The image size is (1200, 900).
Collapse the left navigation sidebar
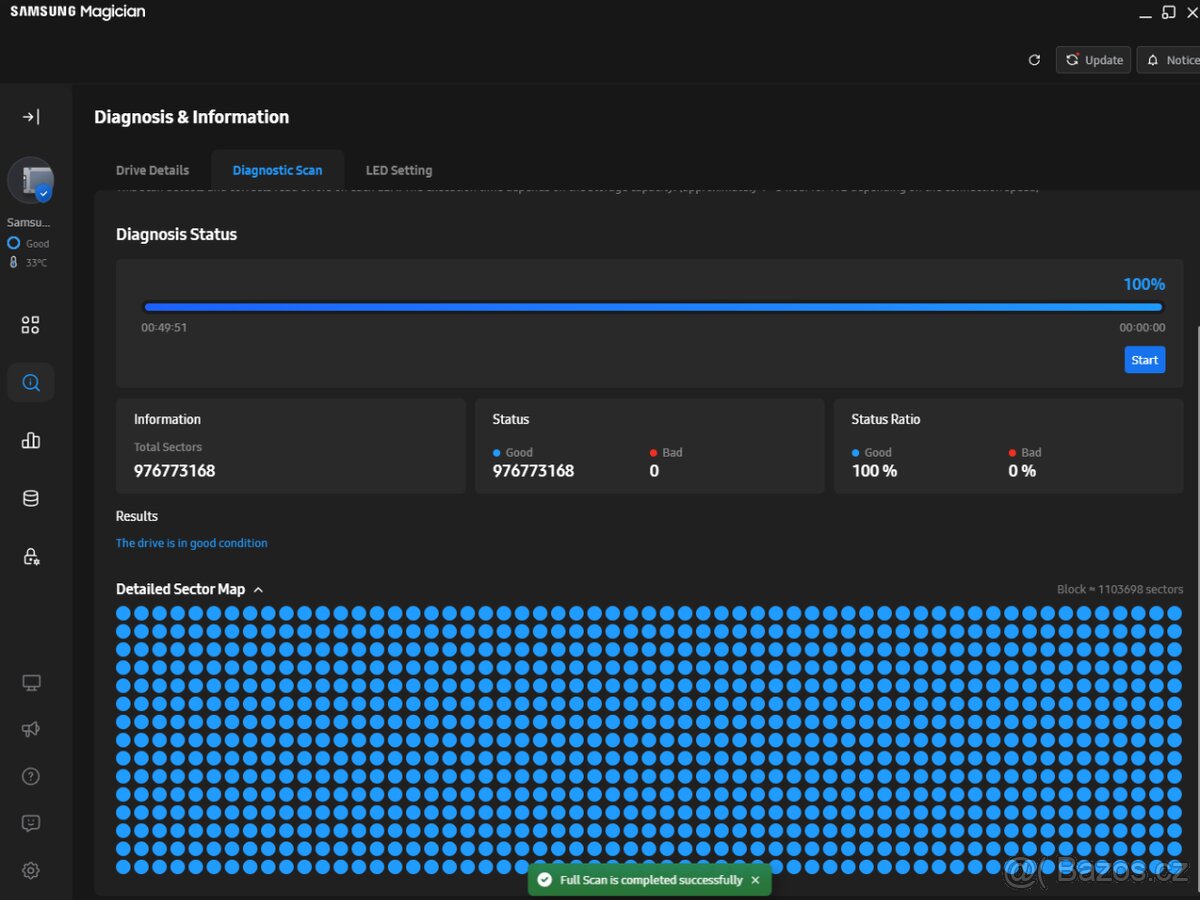[31, 117]
